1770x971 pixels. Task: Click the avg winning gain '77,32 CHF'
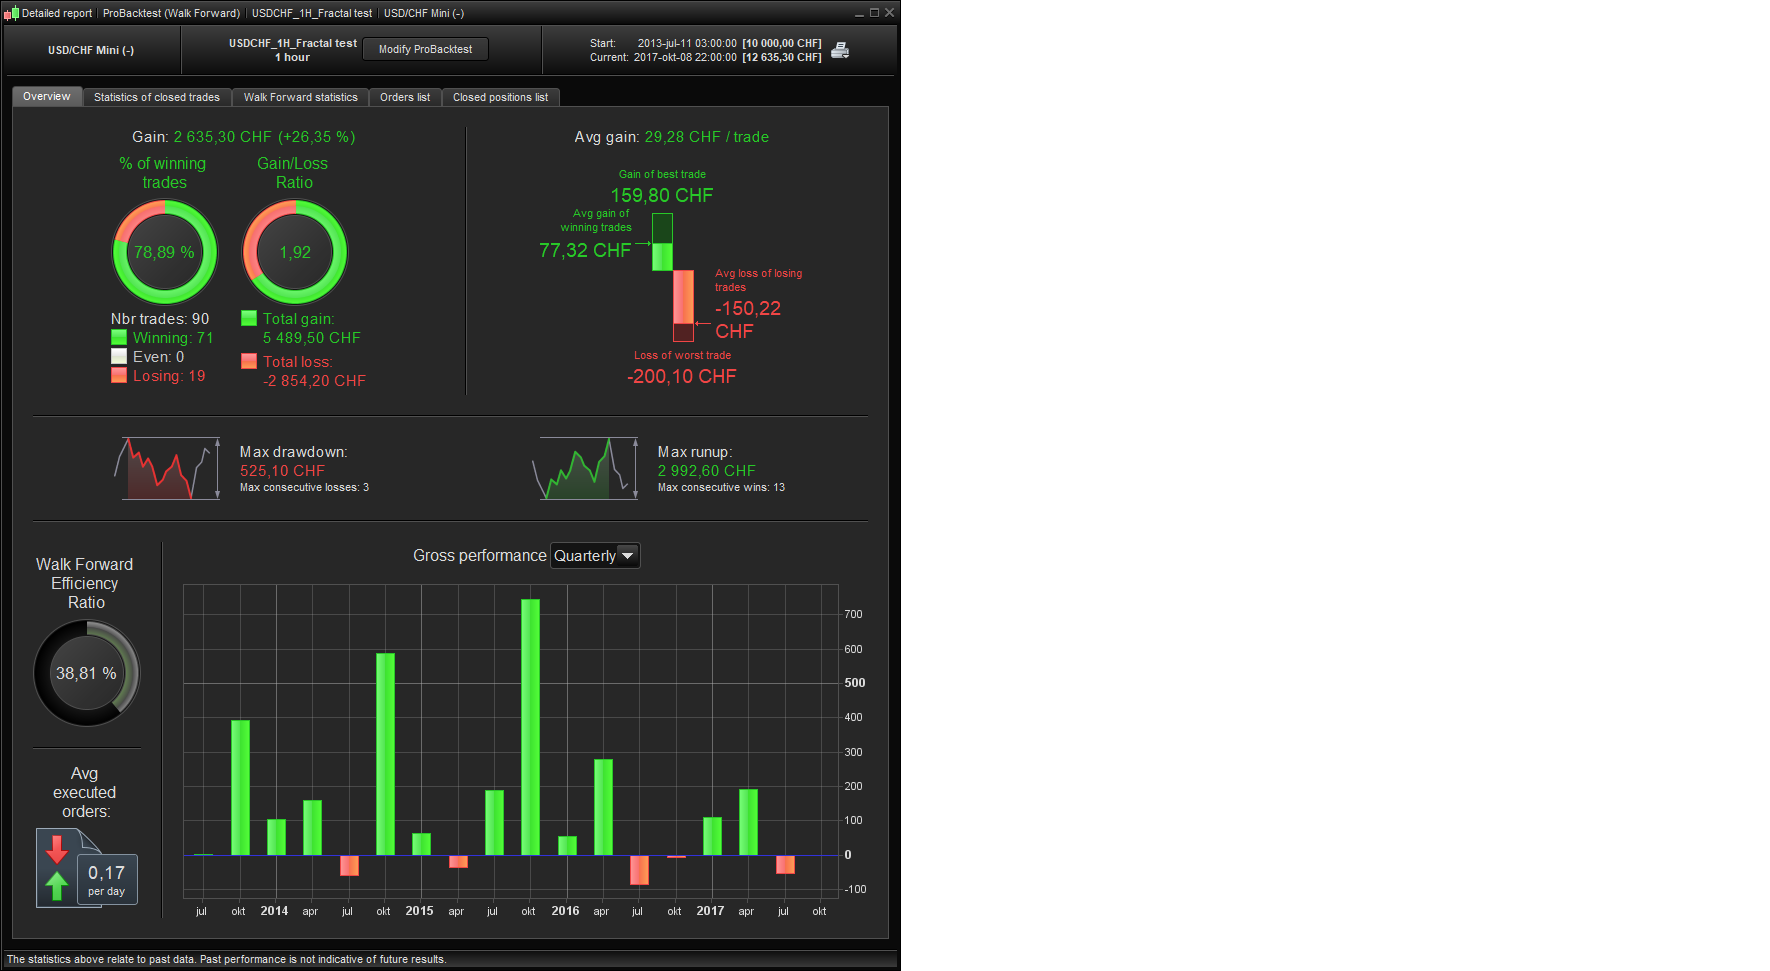point(585,250)
